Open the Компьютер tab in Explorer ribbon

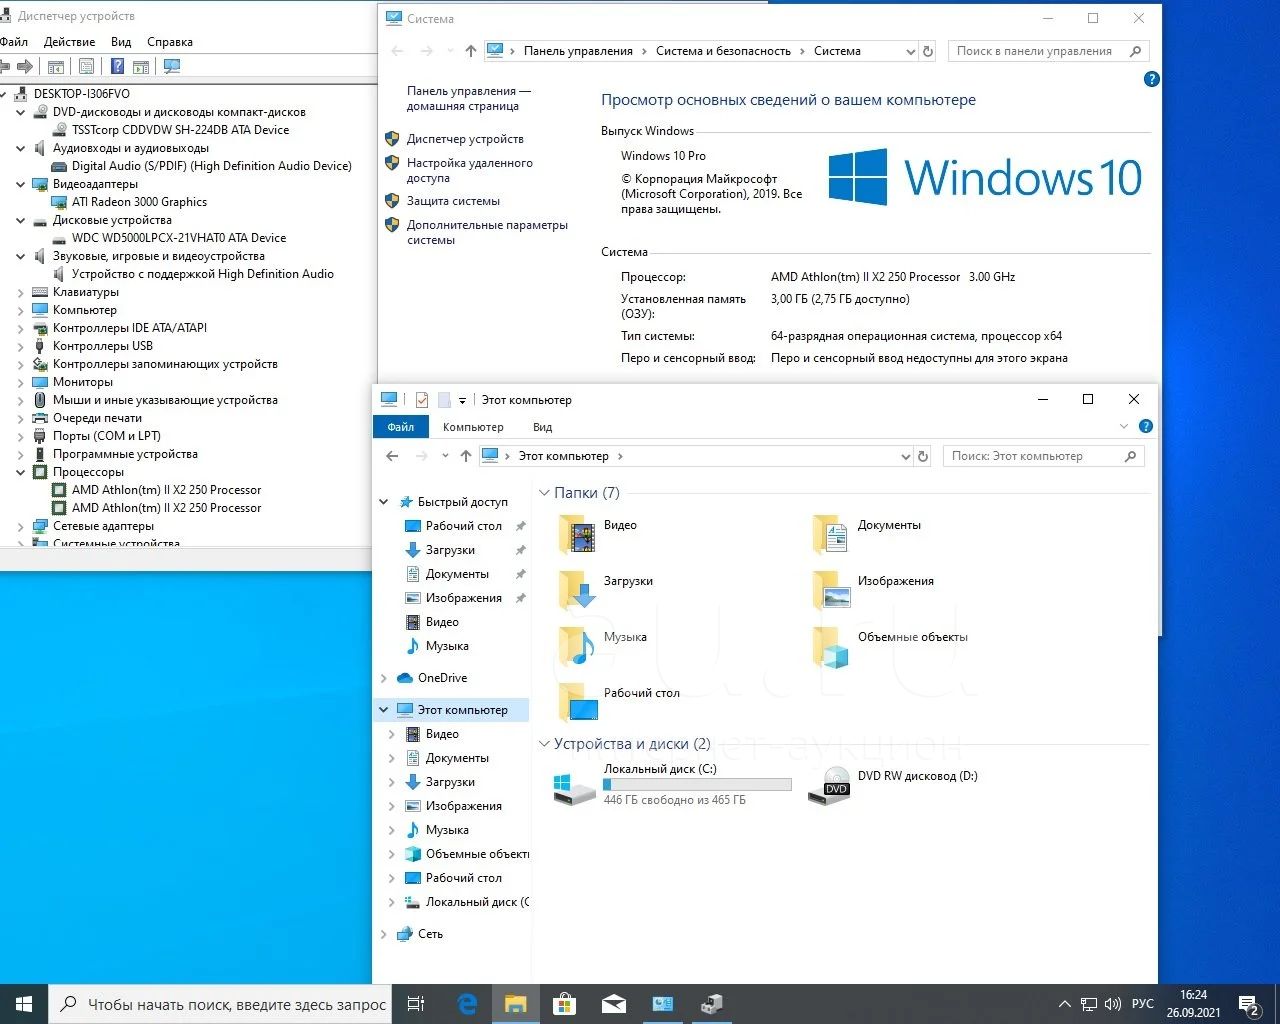[x=473, y=427]
